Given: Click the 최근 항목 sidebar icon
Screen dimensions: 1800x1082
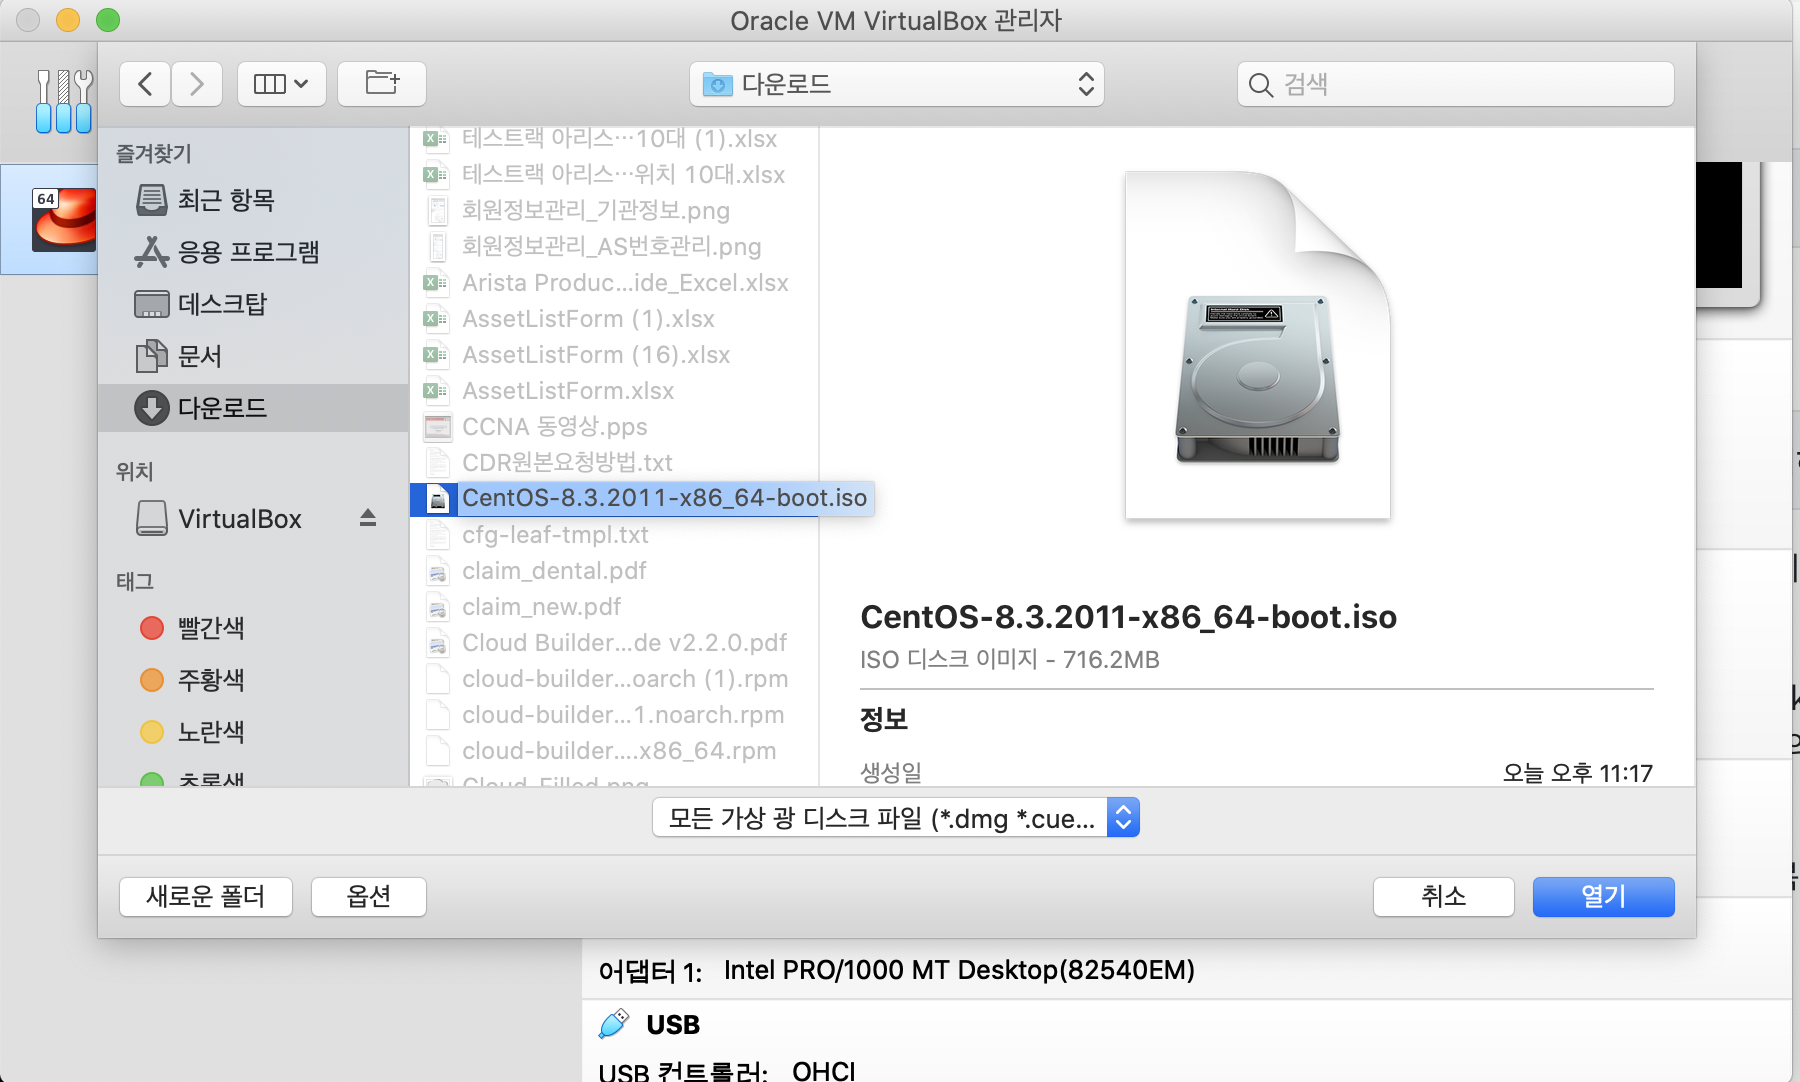Looking at the screenshot, I should click(x=152, y=200).
